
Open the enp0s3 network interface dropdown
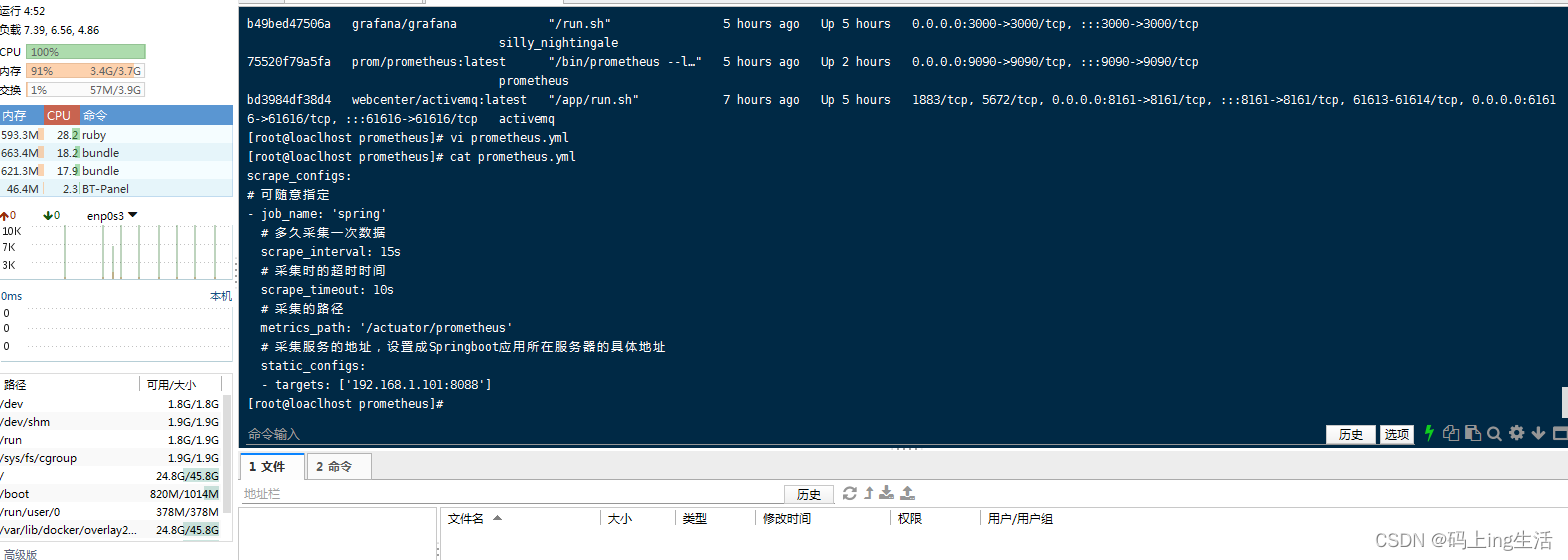click(112, 215)
